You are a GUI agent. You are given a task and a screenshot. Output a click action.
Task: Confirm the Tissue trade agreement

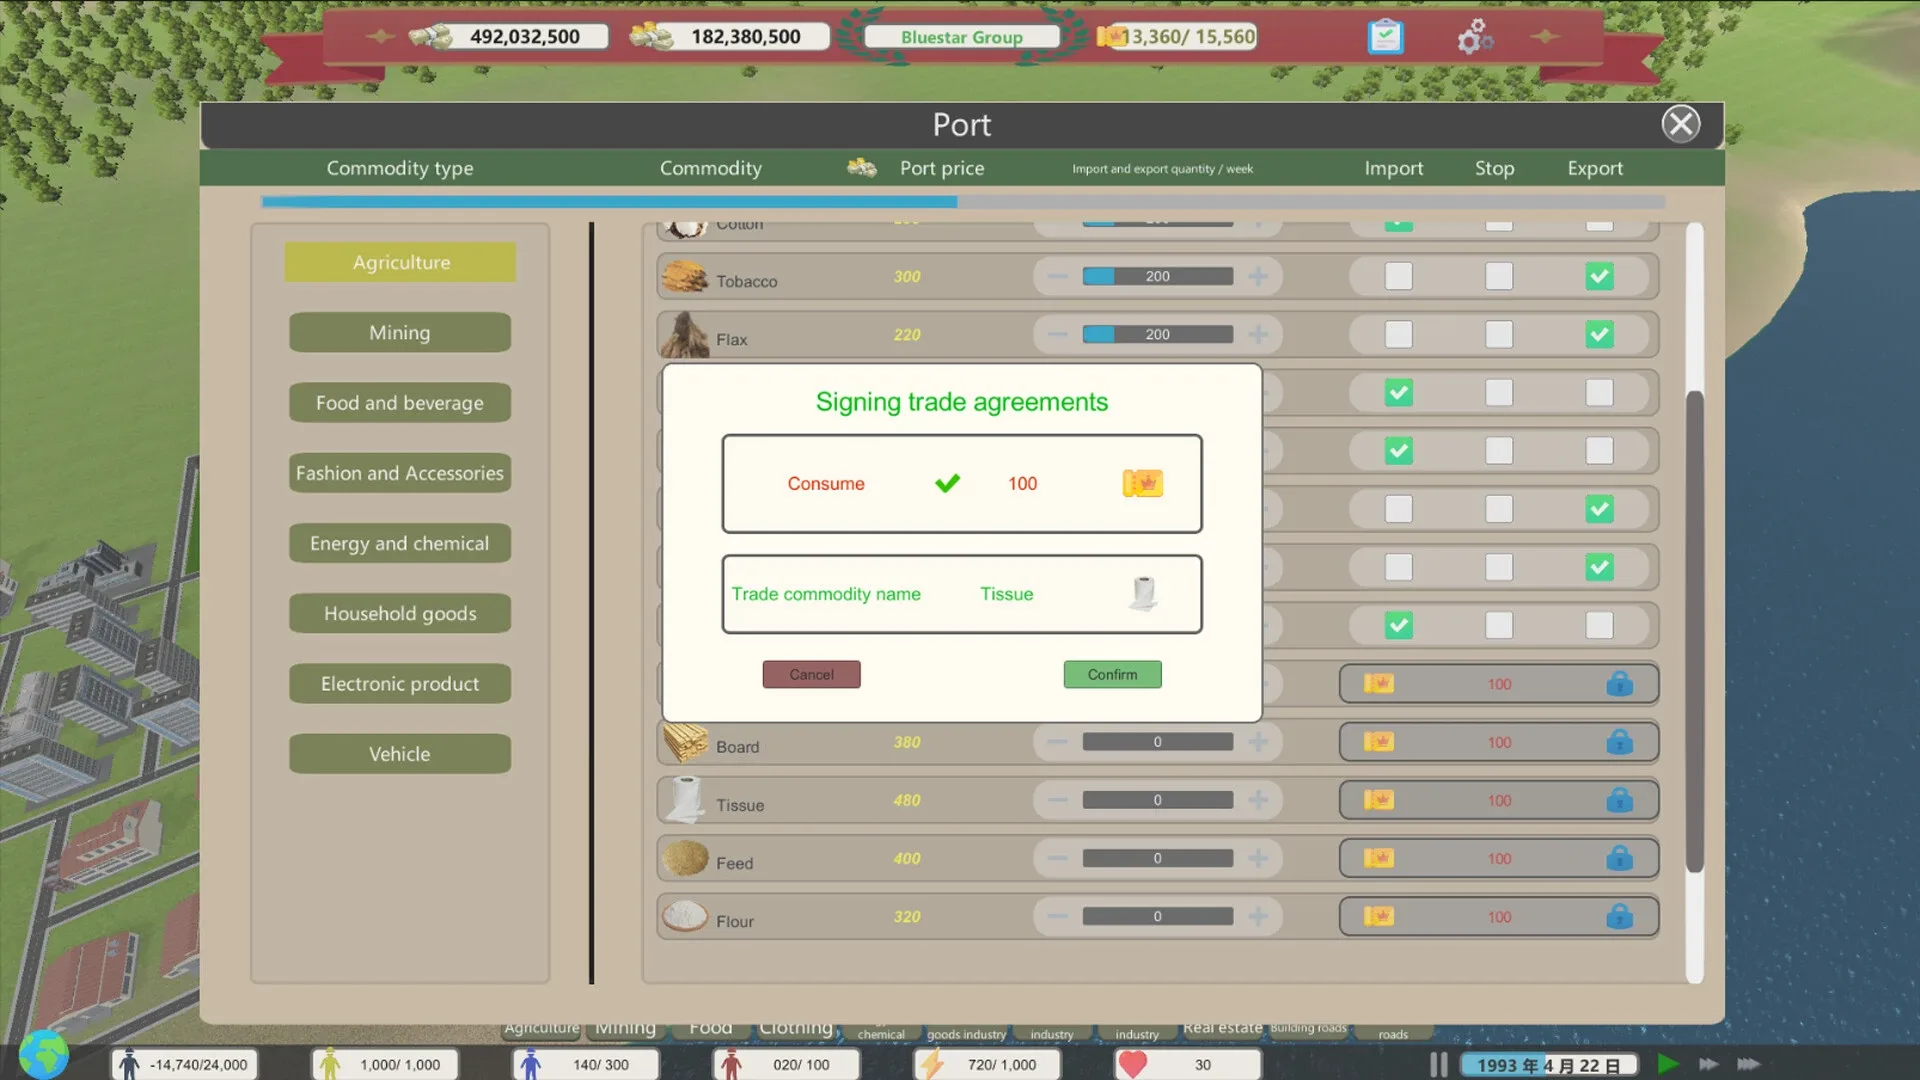(1112, 675)
